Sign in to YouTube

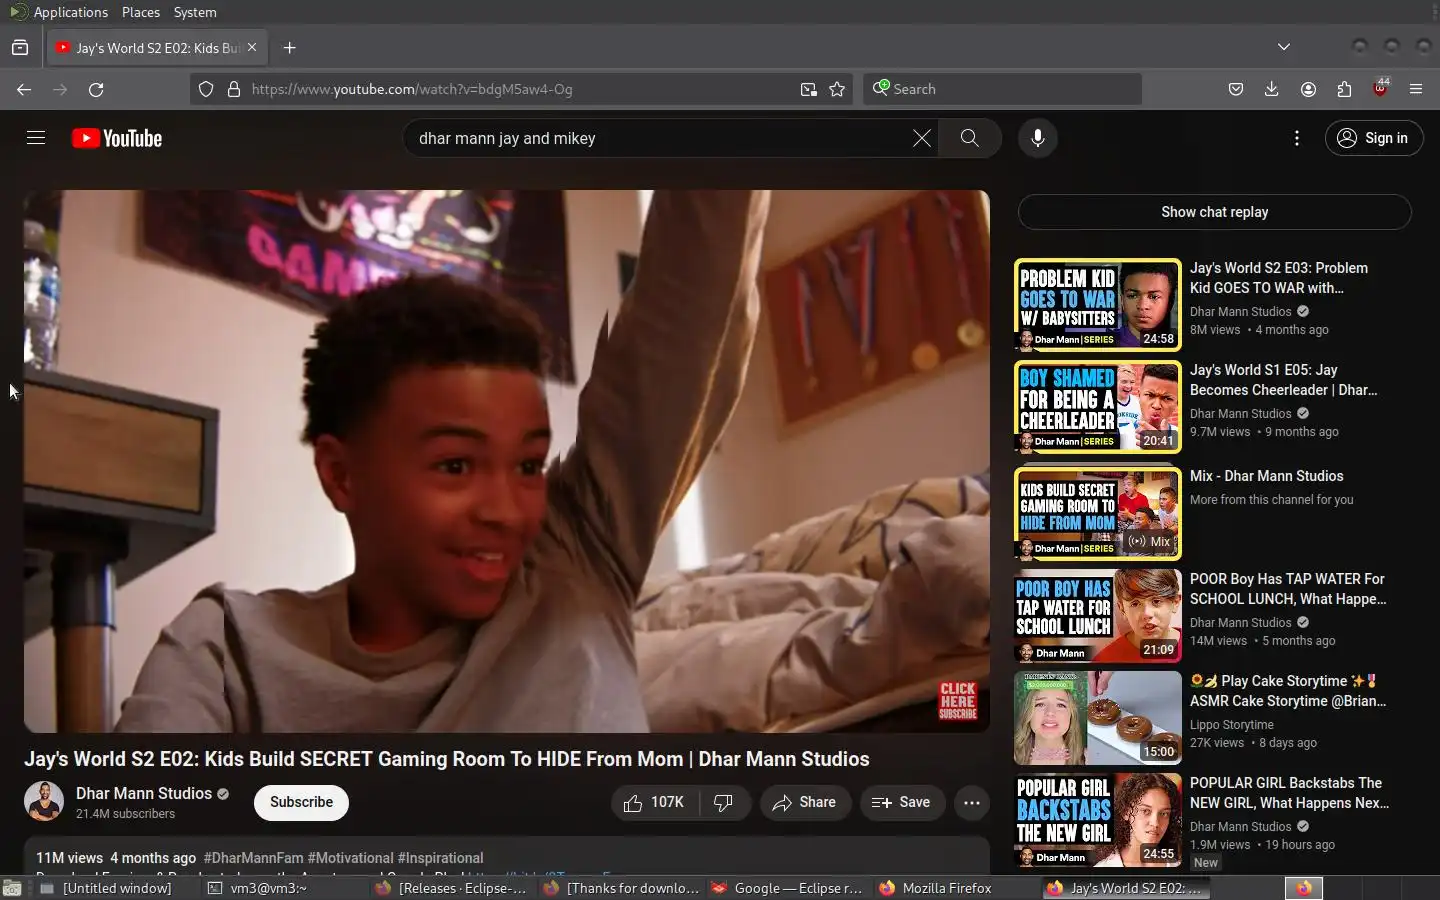click(1374, 138)
